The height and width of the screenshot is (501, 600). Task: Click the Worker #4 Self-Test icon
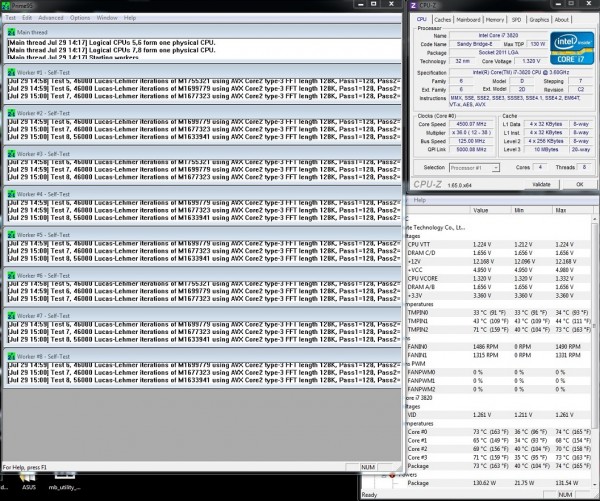click(11, 194)
